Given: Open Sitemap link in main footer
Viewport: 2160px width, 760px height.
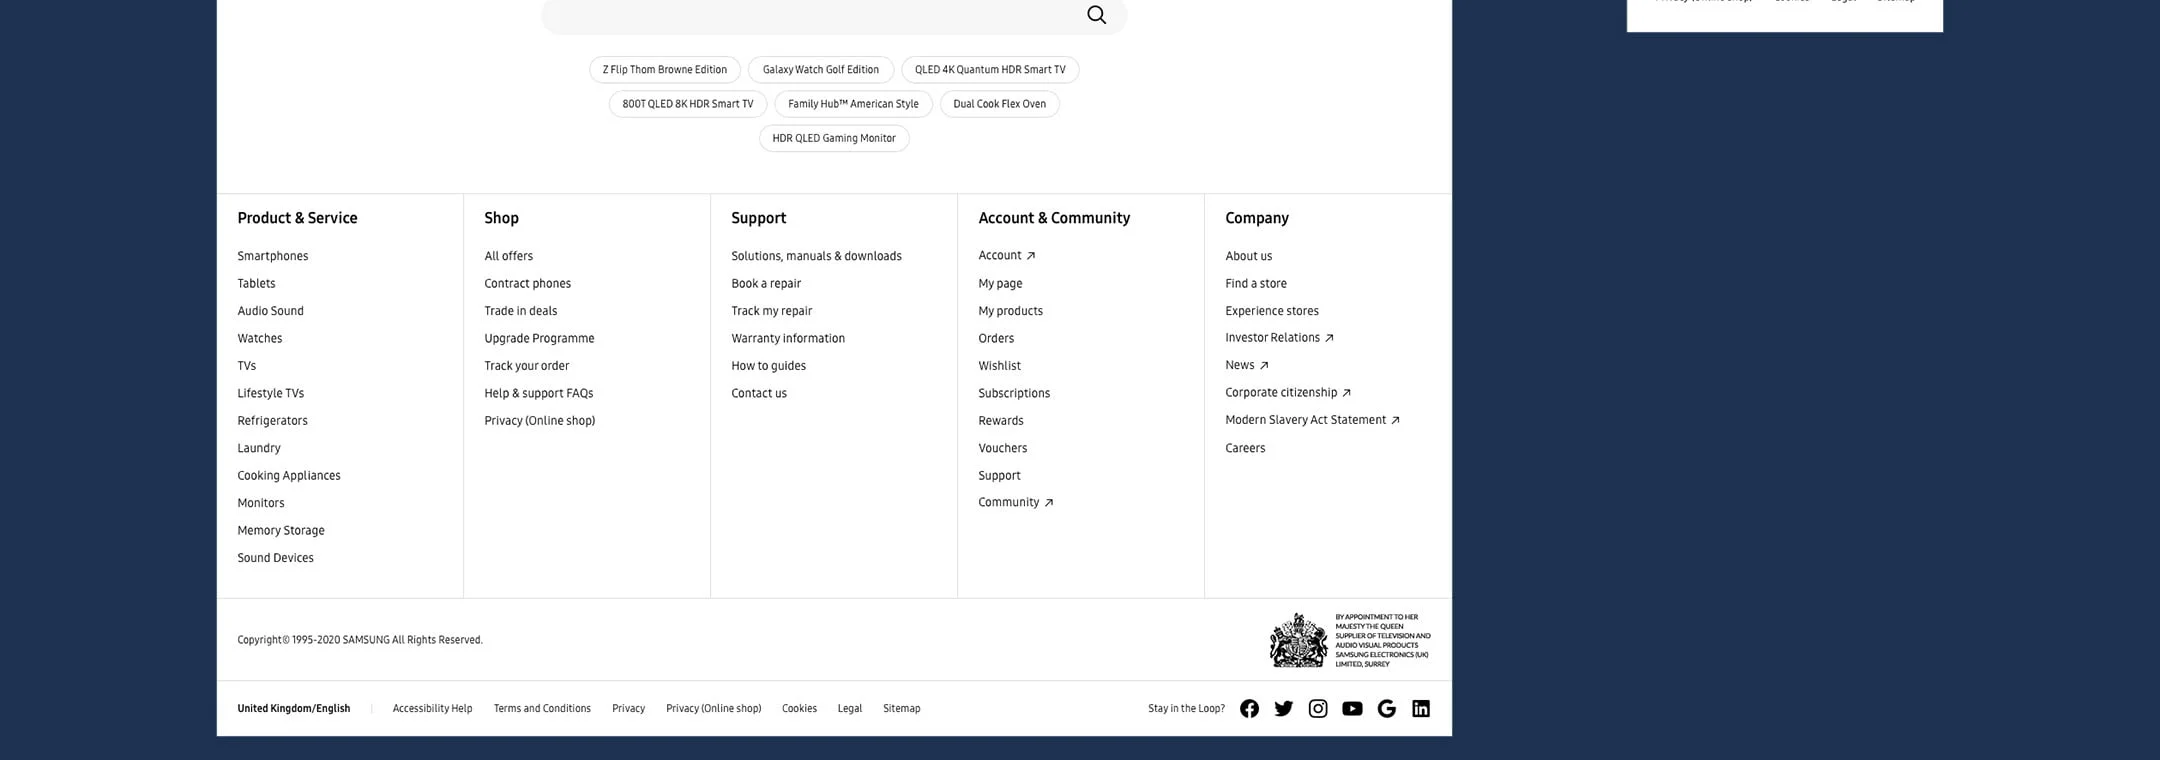Looking at the screenshot, I should 901,709.
